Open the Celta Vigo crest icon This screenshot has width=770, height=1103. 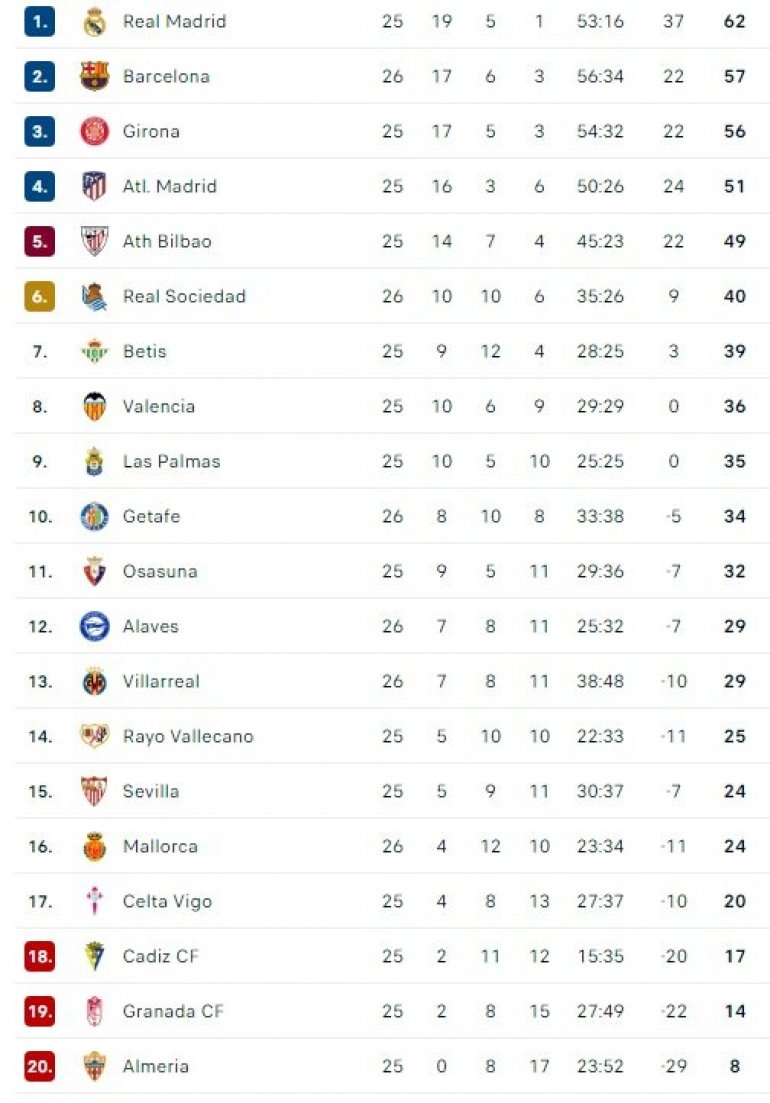point(94,901)
